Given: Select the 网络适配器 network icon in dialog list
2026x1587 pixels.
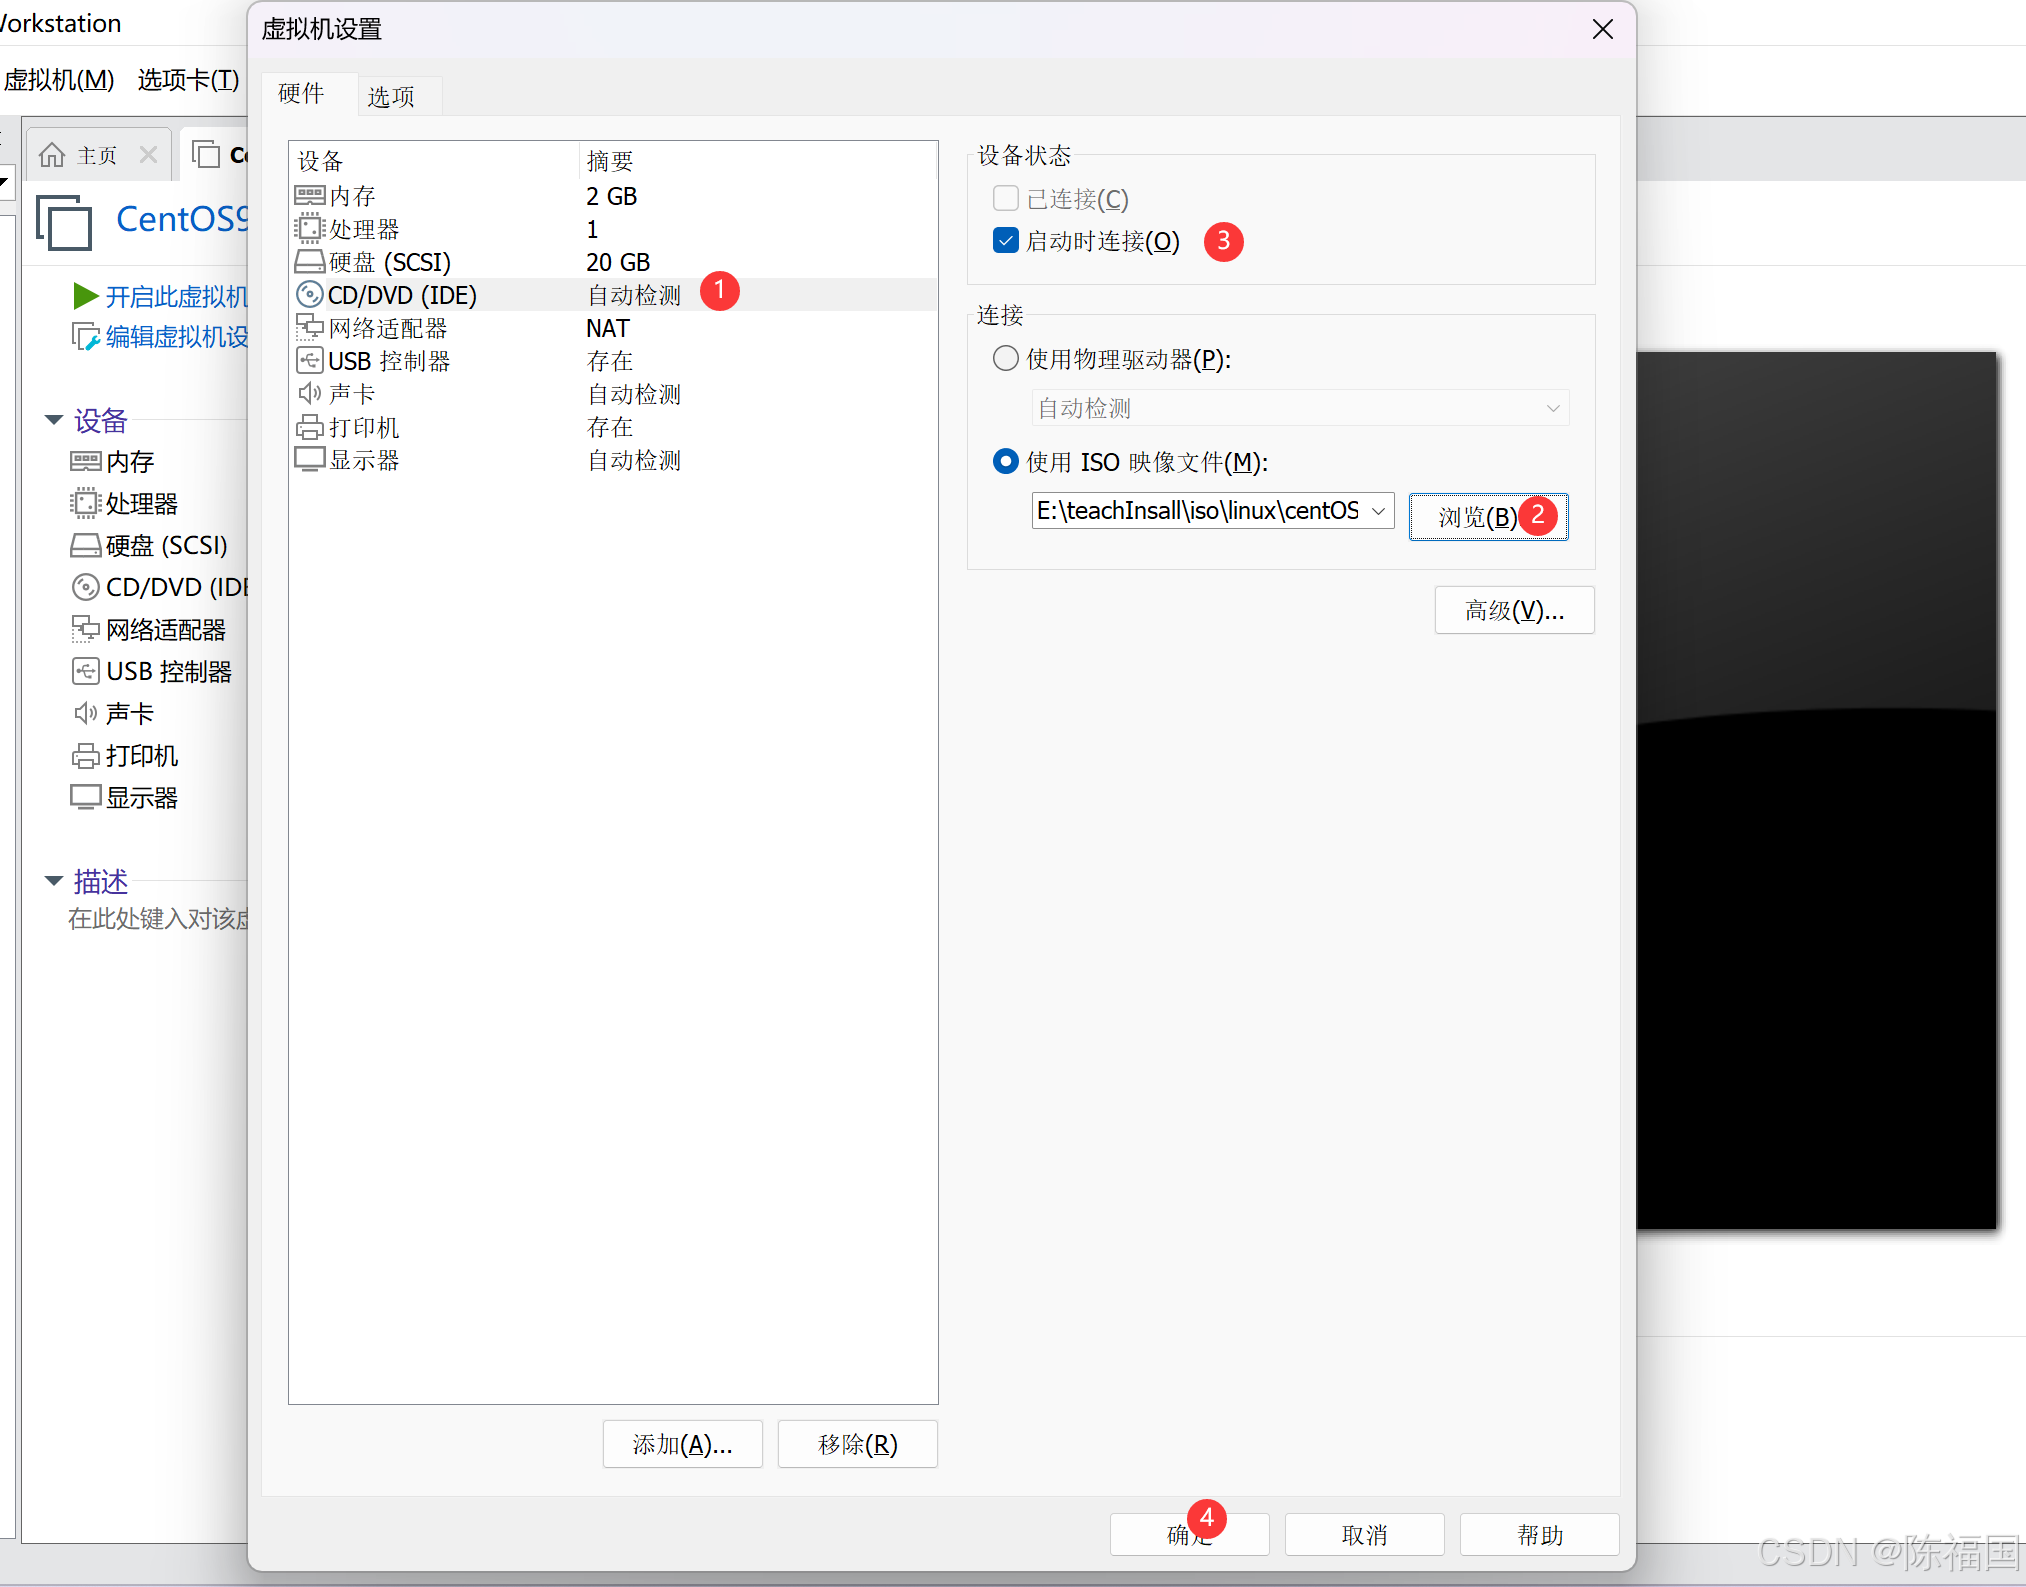Looking at the screenshot, I should click(310, 328).
